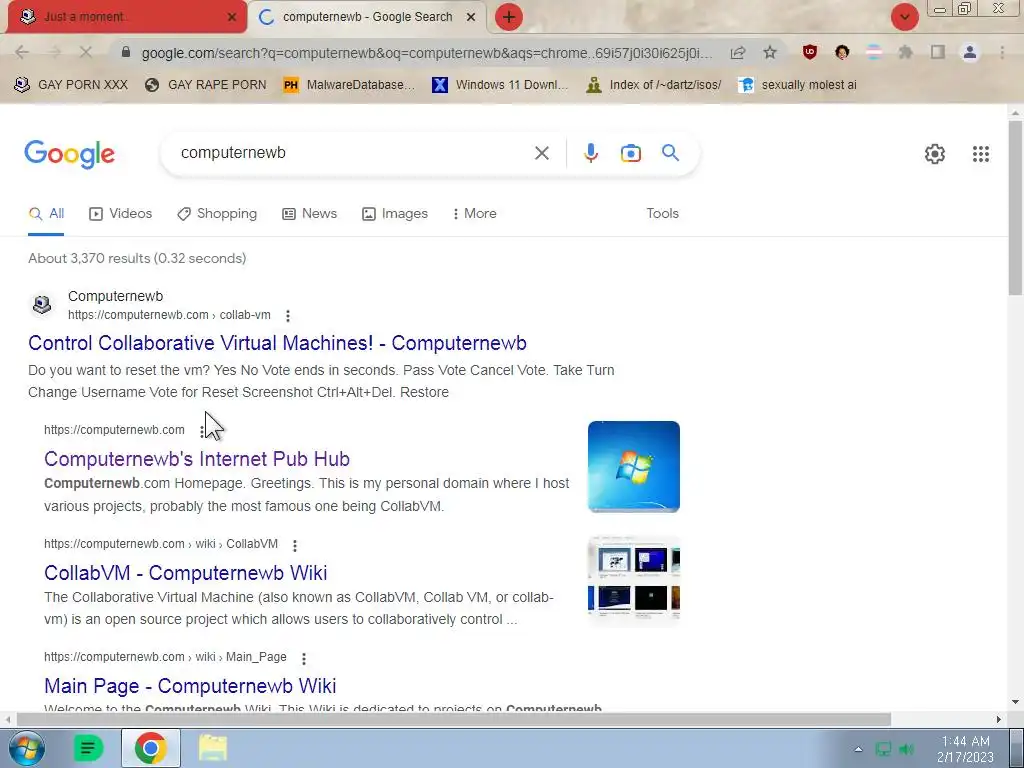Screen dimensions: 1024x768
Task: Open options dots for CollabVM wiki result
Action: (x=295, y=545)
